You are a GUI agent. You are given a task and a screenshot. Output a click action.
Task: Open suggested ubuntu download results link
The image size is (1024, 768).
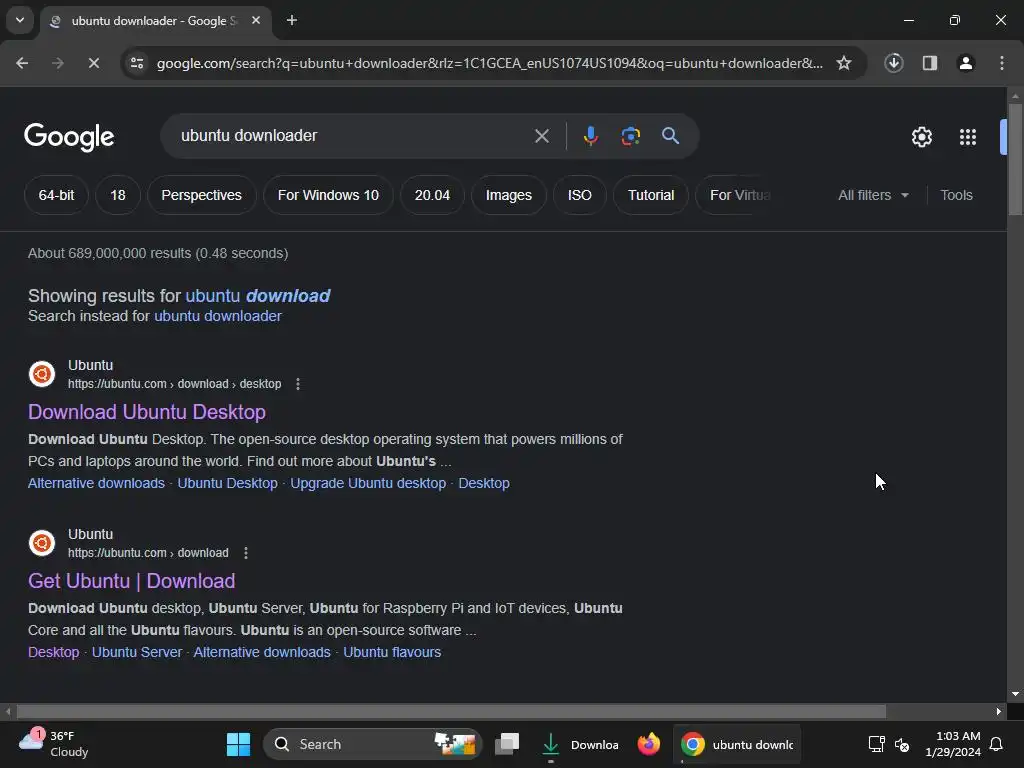tap(258, 296)
